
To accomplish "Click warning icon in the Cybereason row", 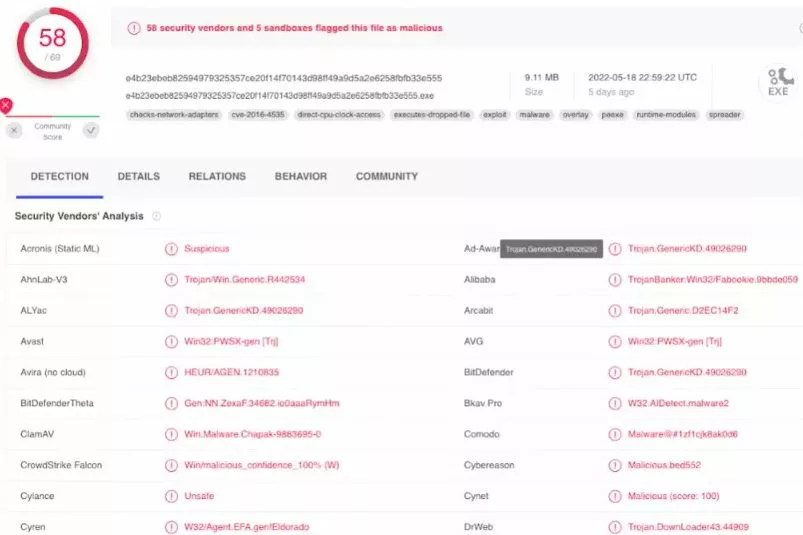I will (x=615, y=465).
